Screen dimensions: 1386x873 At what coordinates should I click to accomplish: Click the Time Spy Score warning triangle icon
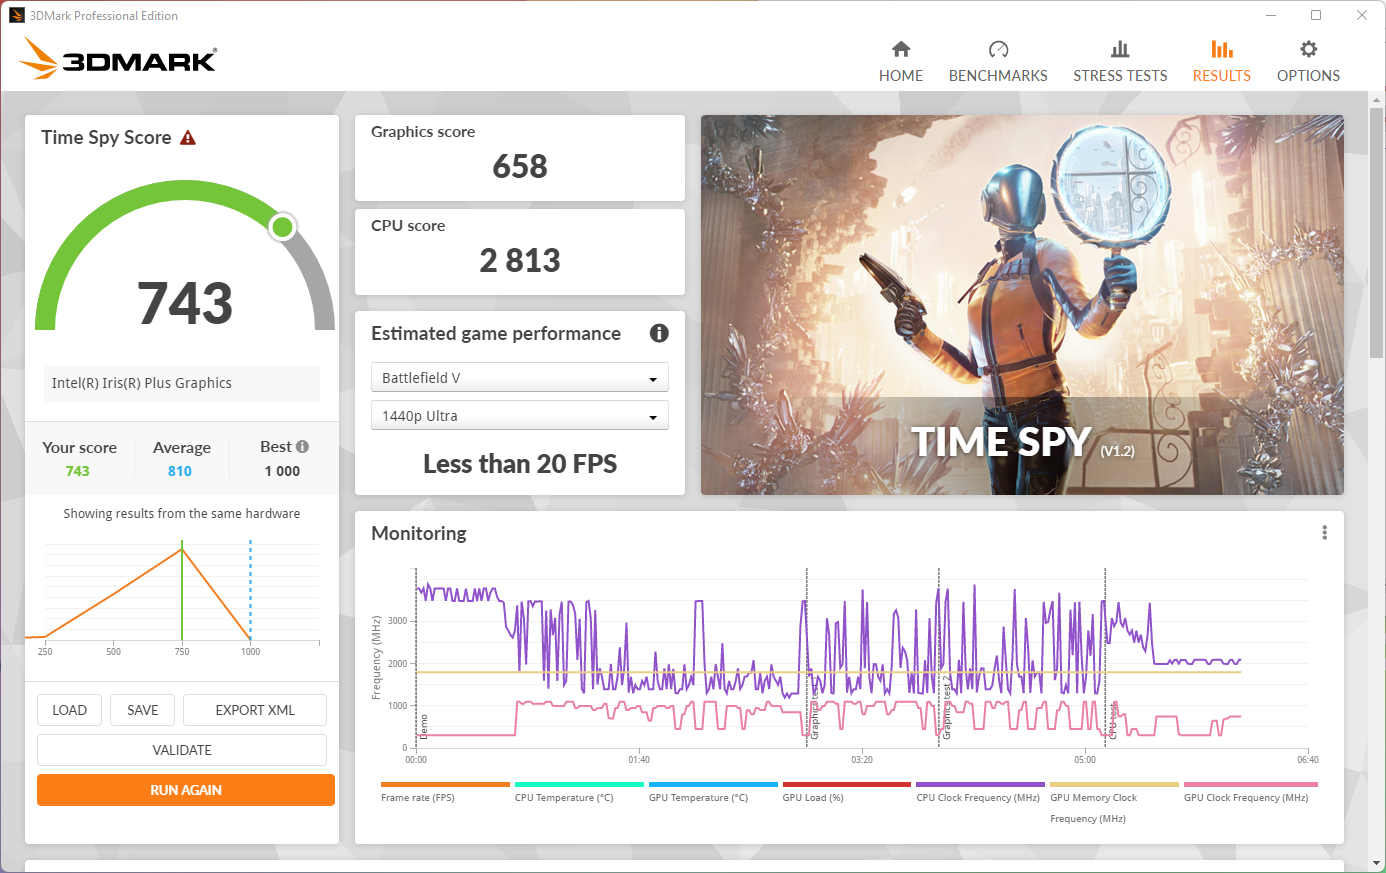point(188,138)
